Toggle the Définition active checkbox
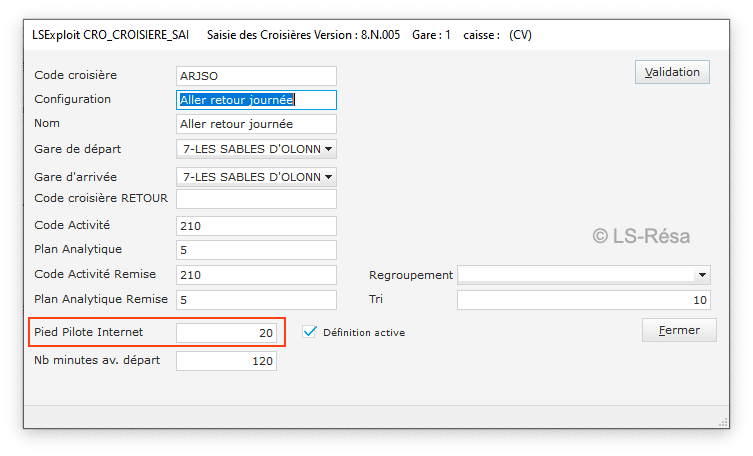This screenshot has width=753, height=456. [309, 332]
